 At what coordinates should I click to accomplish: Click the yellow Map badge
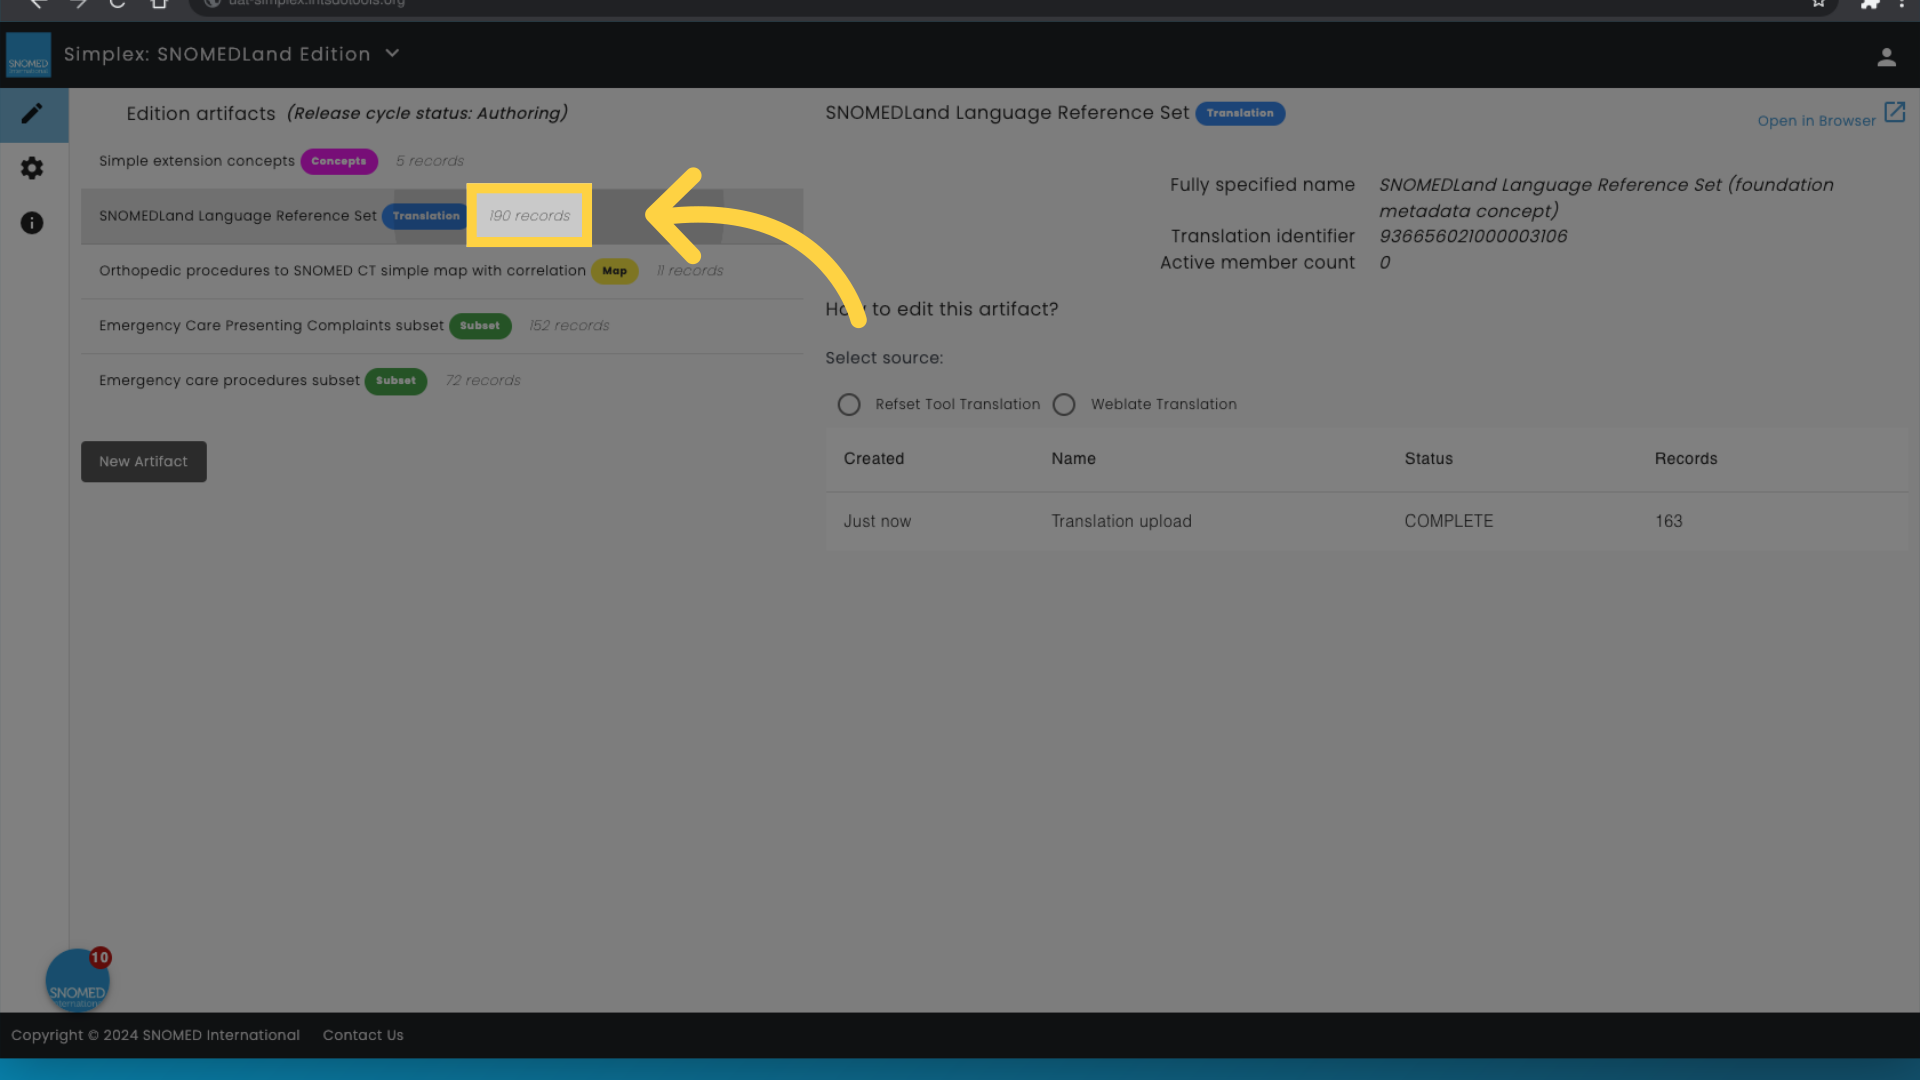(615, 271)
